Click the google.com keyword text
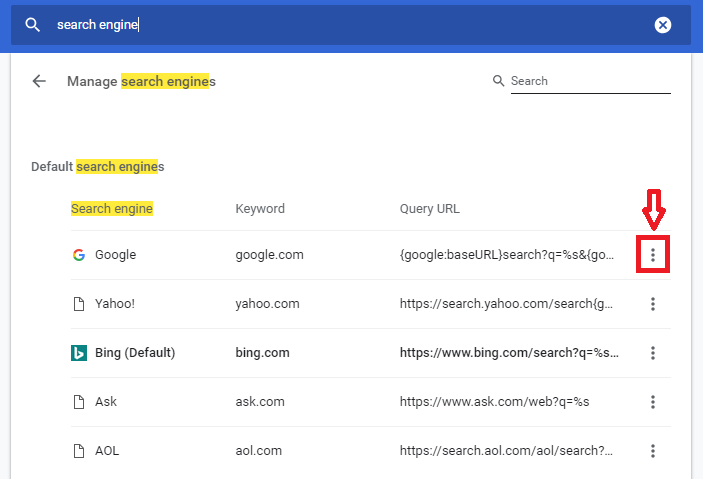The image size is (704, 479). pos(269,255)
